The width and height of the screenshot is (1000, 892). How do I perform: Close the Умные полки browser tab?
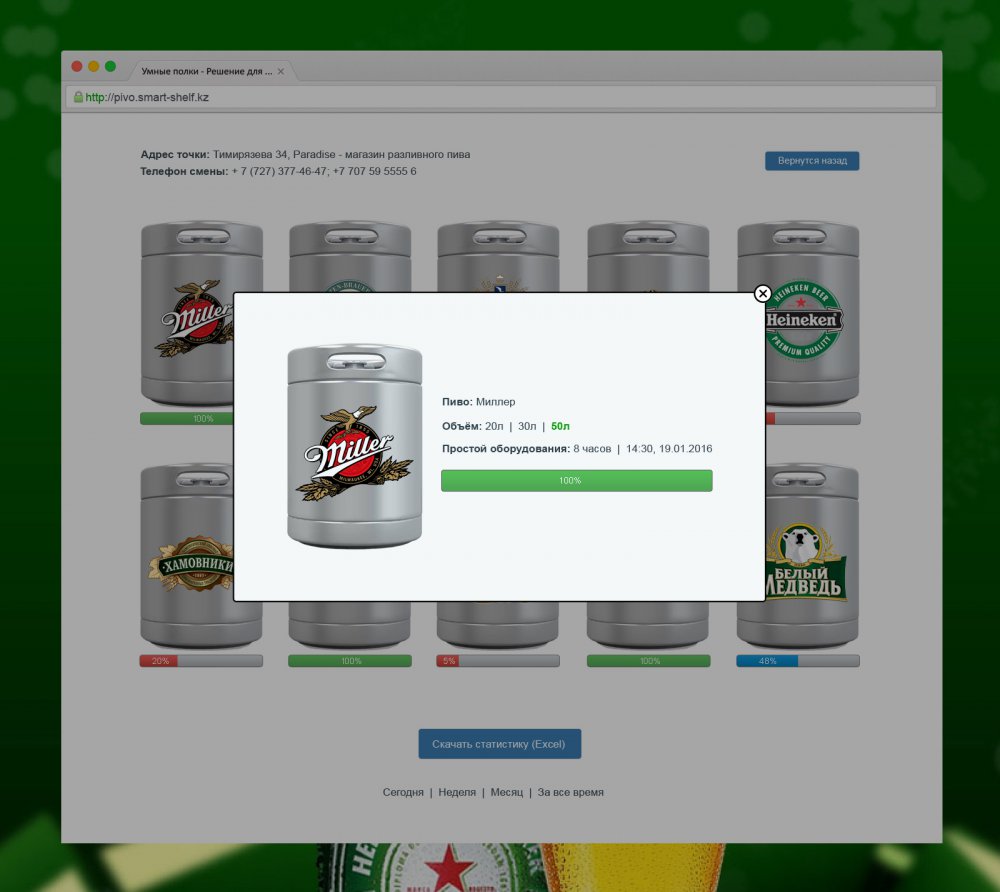(x=281, y=71)
